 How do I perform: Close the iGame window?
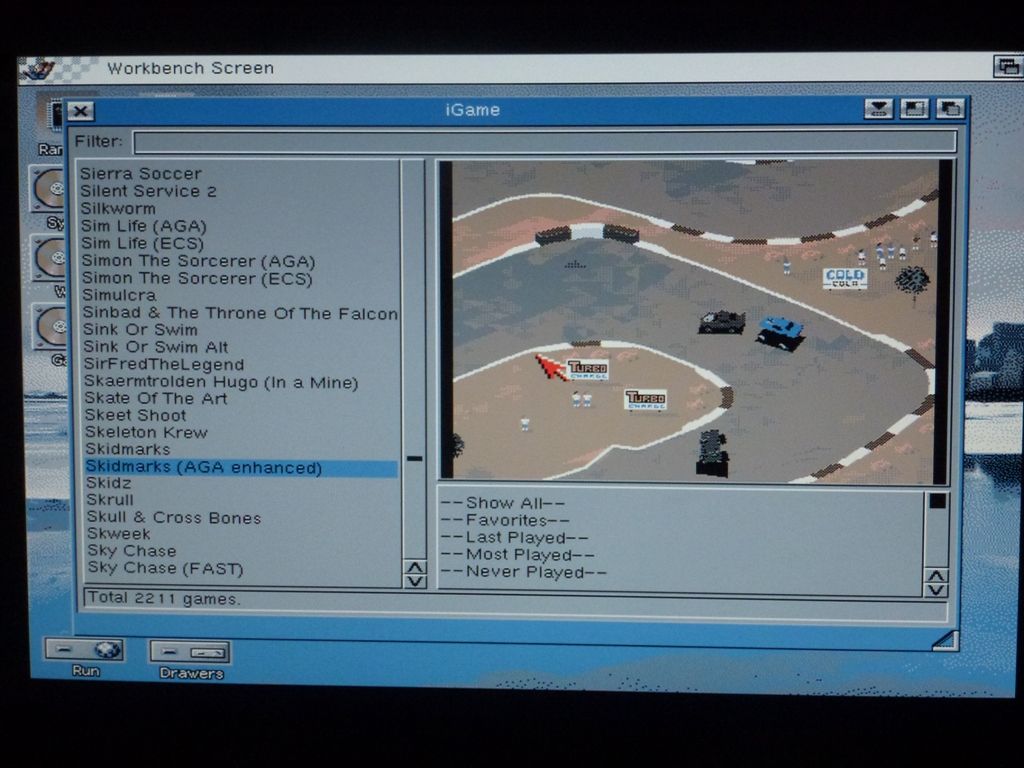[81, 111]
